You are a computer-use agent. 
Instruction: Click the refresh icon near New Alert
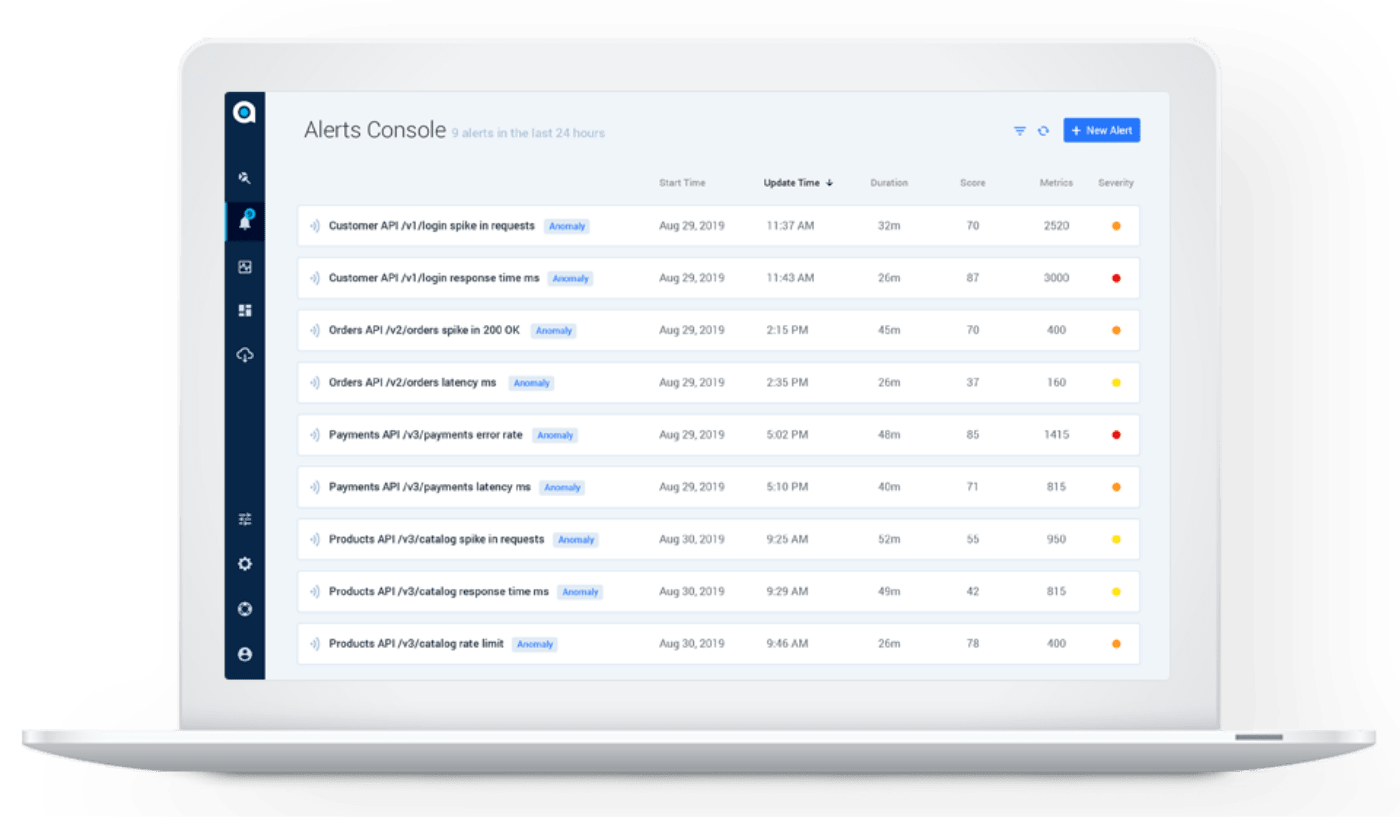tap(1043, 131)
